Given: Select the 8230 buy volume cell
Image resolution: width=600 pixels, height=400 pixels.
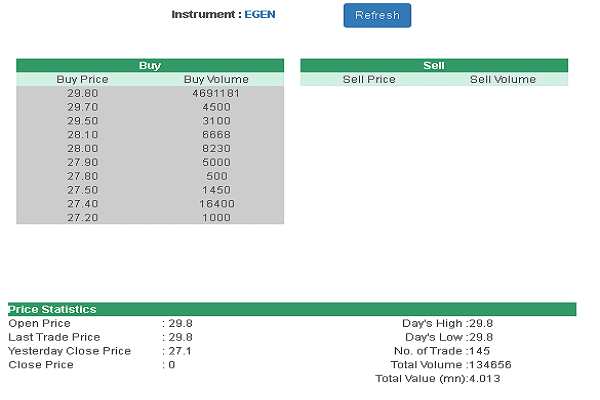Looking at the screenshot, I should [x=216, y=148].
